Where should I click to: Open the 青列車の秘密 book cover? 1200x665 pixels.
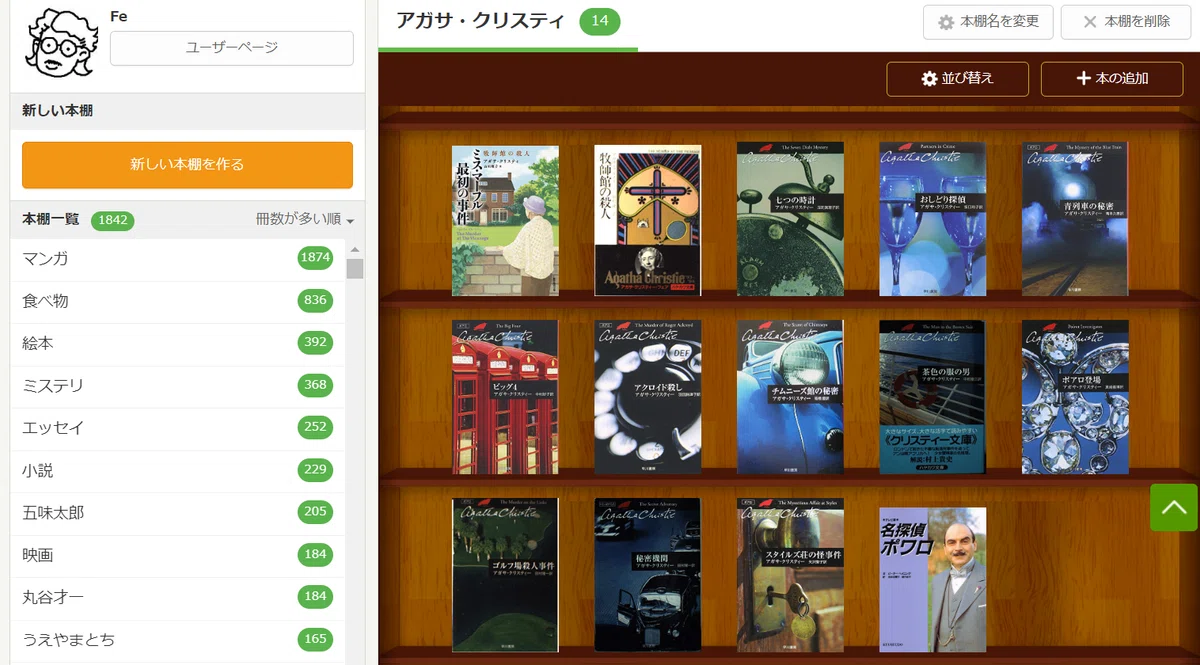click(x=1075, y=219)
